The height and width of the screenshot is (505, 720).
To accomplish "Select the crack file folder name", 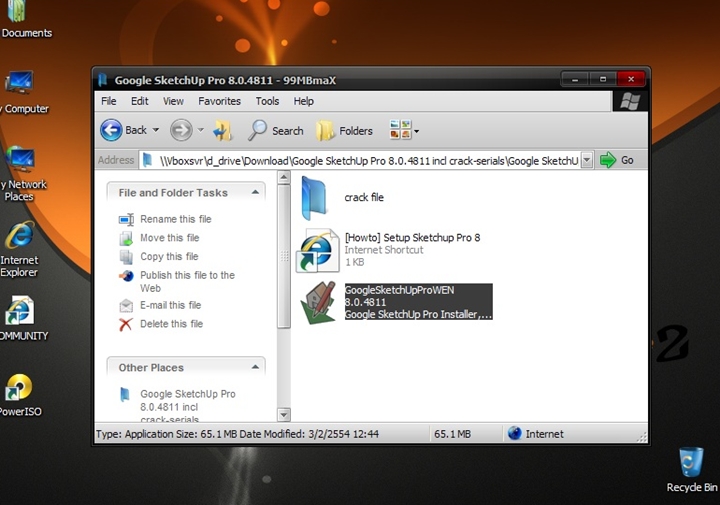I will 364,198.
